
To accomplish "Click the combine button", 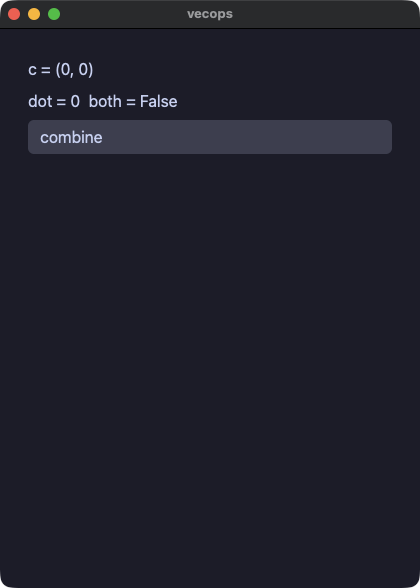I will [x=210, y=137].
